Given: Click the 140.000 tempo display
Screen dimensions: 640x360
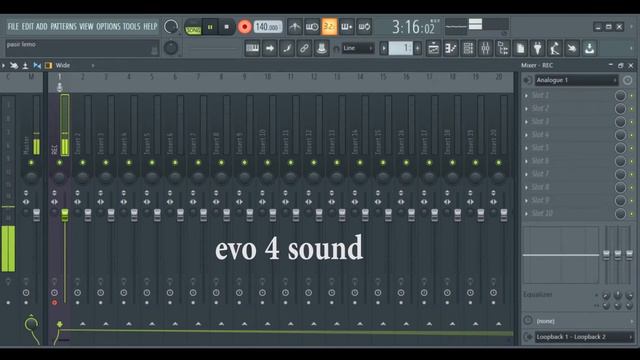Looking at the screenshot, I should pos(268,27).
